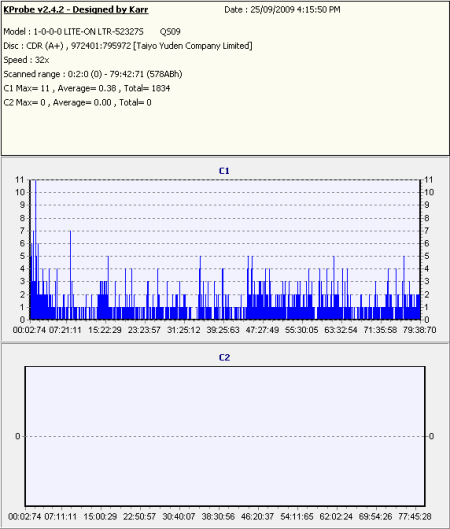Click the 79:38:70 label on C1 axis
Image resolution: width=450 pixels, height=529 pixels.
[419, 330]
